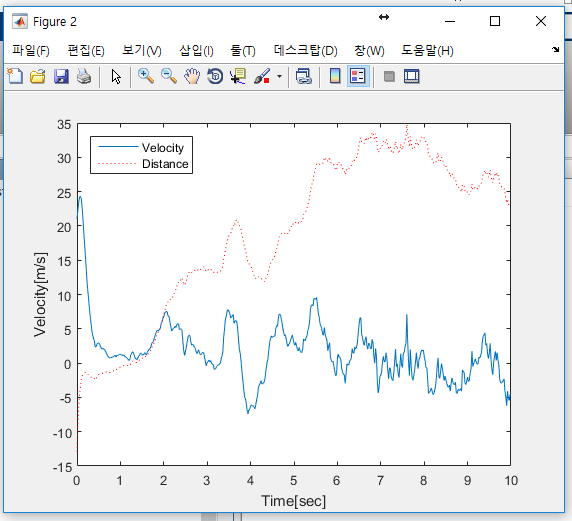This screenshot has width=572, height=521.
Task: Click the dock figure arrow at menu right
Action: 555,50
